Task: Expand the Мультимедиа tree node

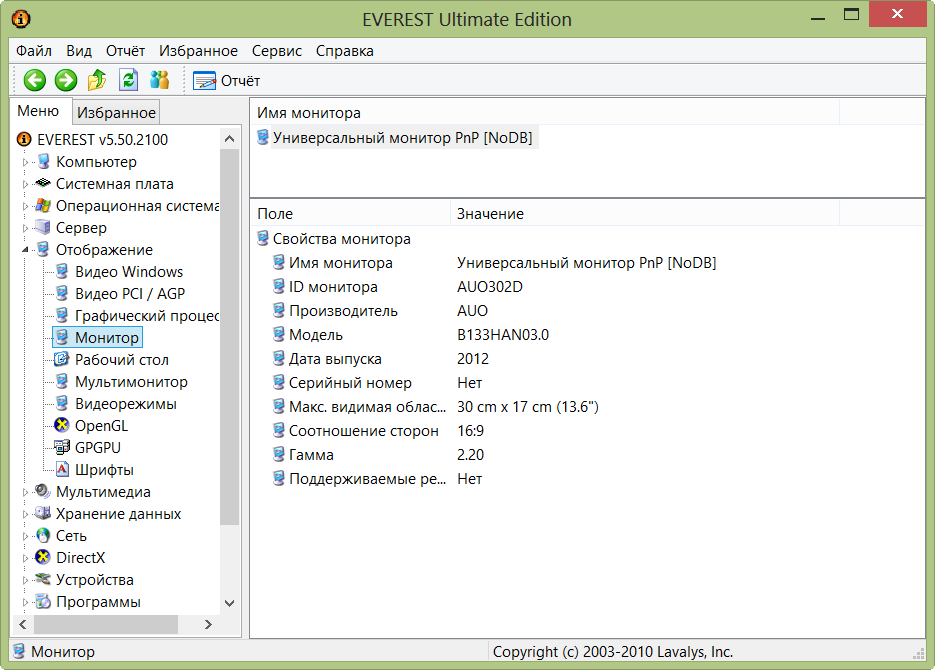Action: [x=26, y=492]
